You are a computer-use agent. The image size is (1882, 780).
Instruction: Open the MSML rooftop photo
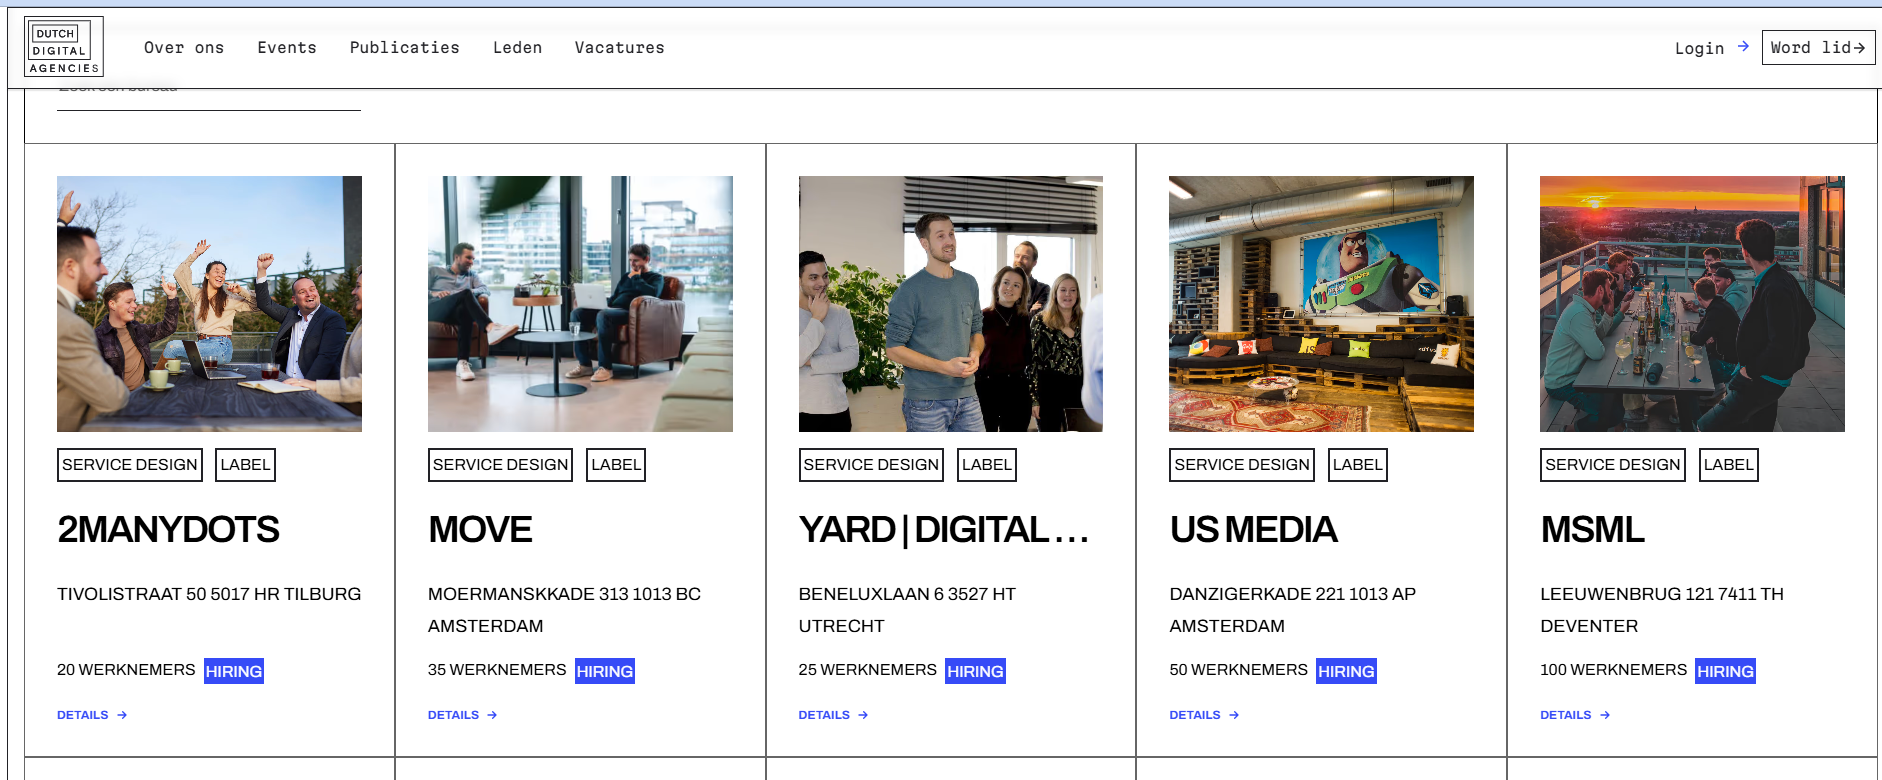click(1692, 304)
